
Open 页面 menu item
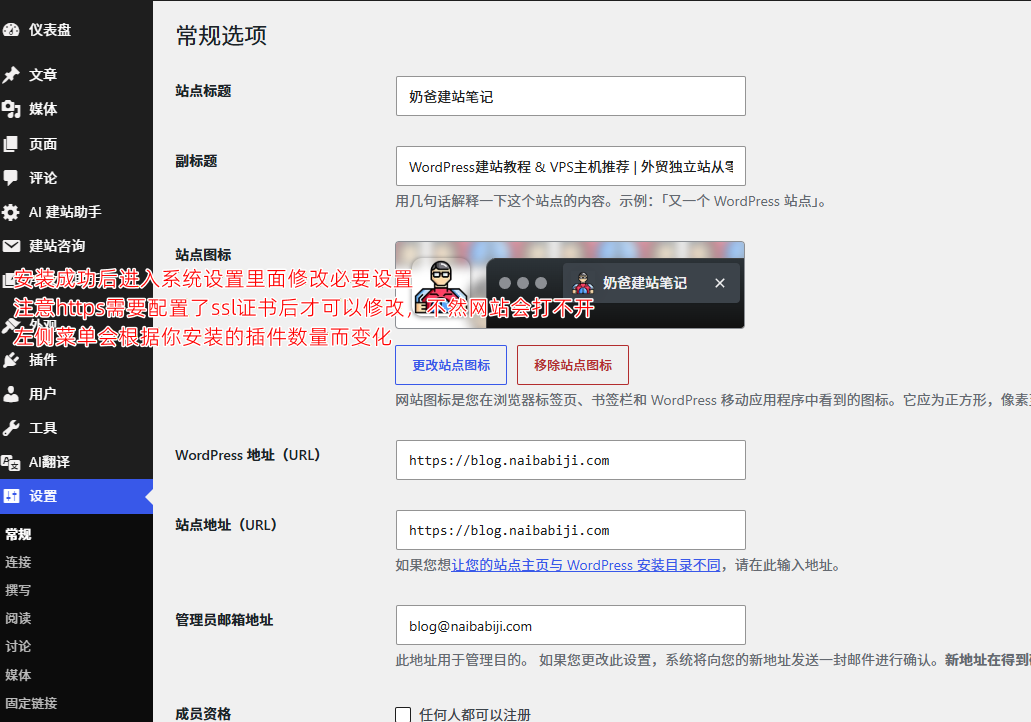(x=43, y=144)
